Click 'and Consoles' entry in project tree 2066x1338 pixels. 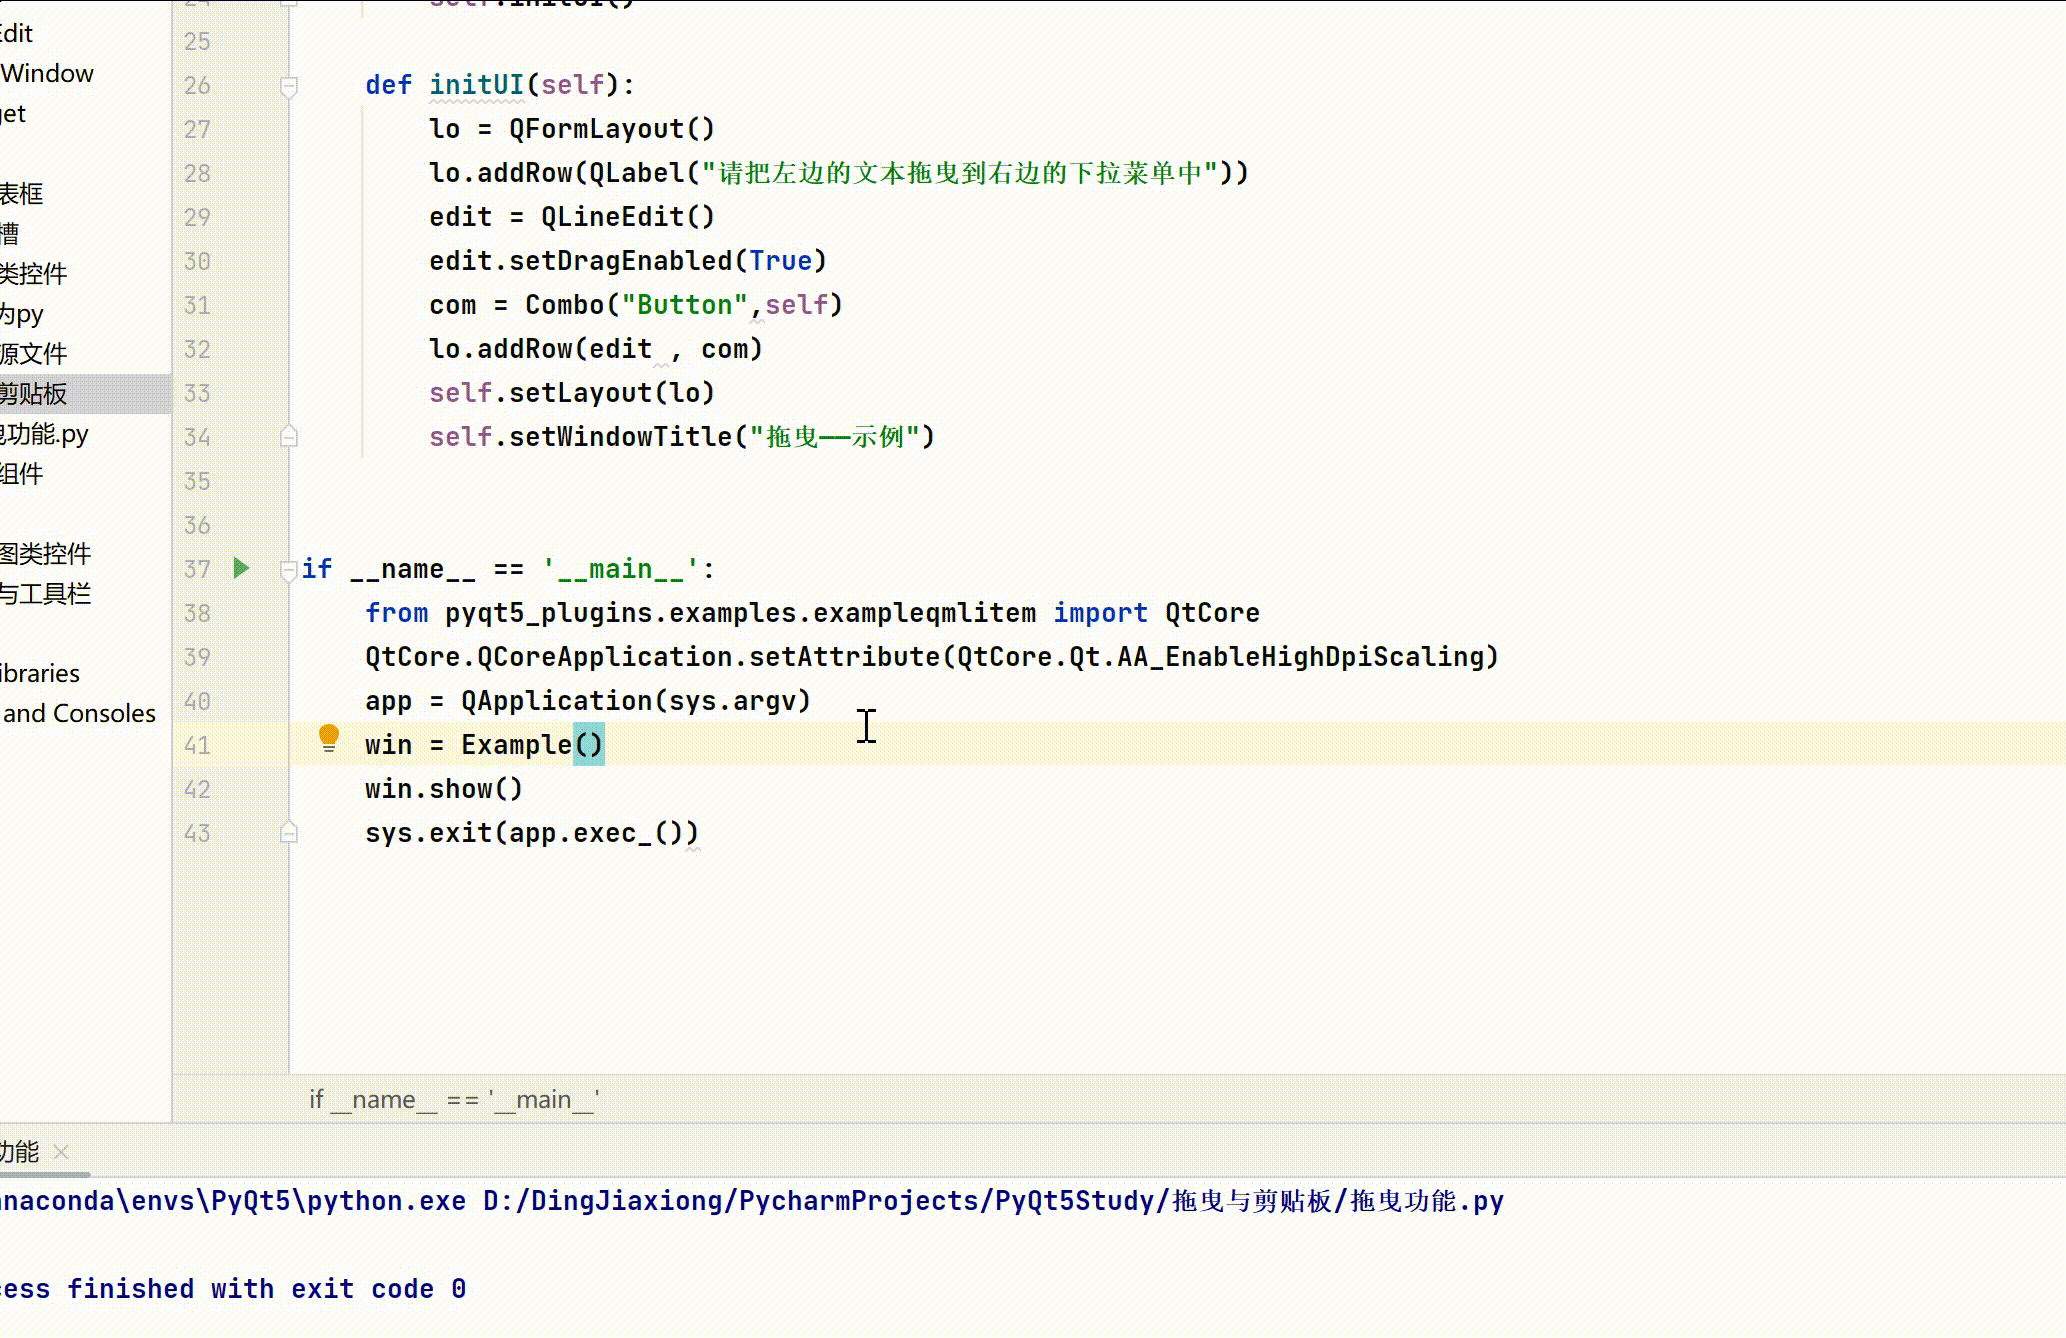coord(79,714)
